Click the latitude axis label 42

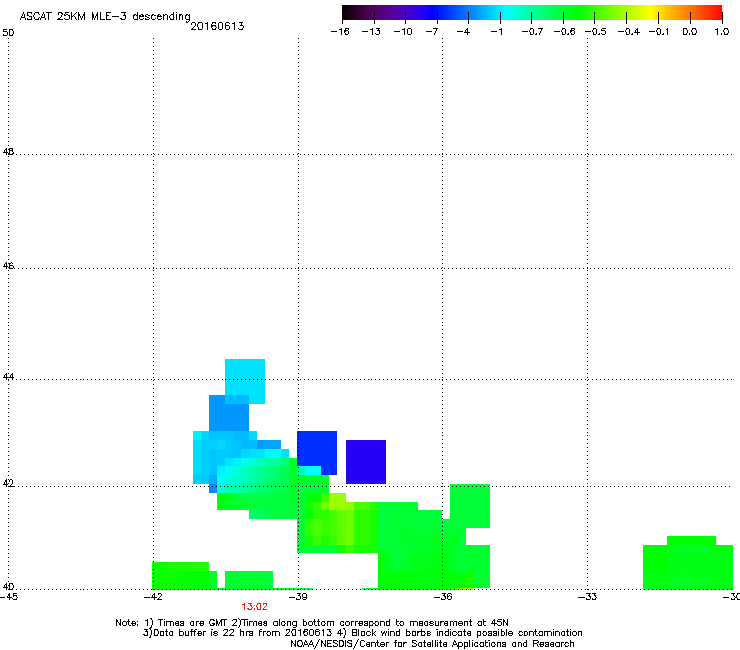(x=8, y=484)
